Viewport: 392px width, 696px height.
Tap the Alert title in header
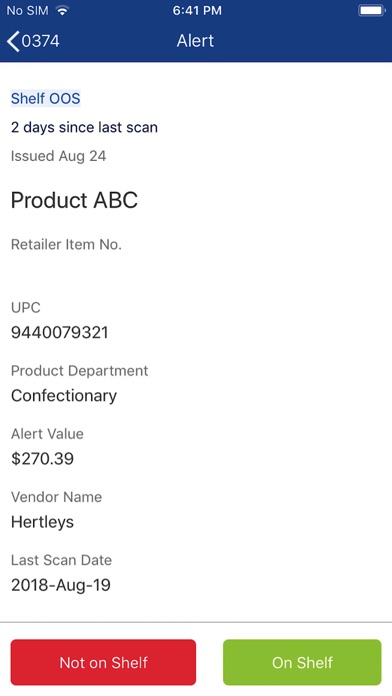point(195,41)
